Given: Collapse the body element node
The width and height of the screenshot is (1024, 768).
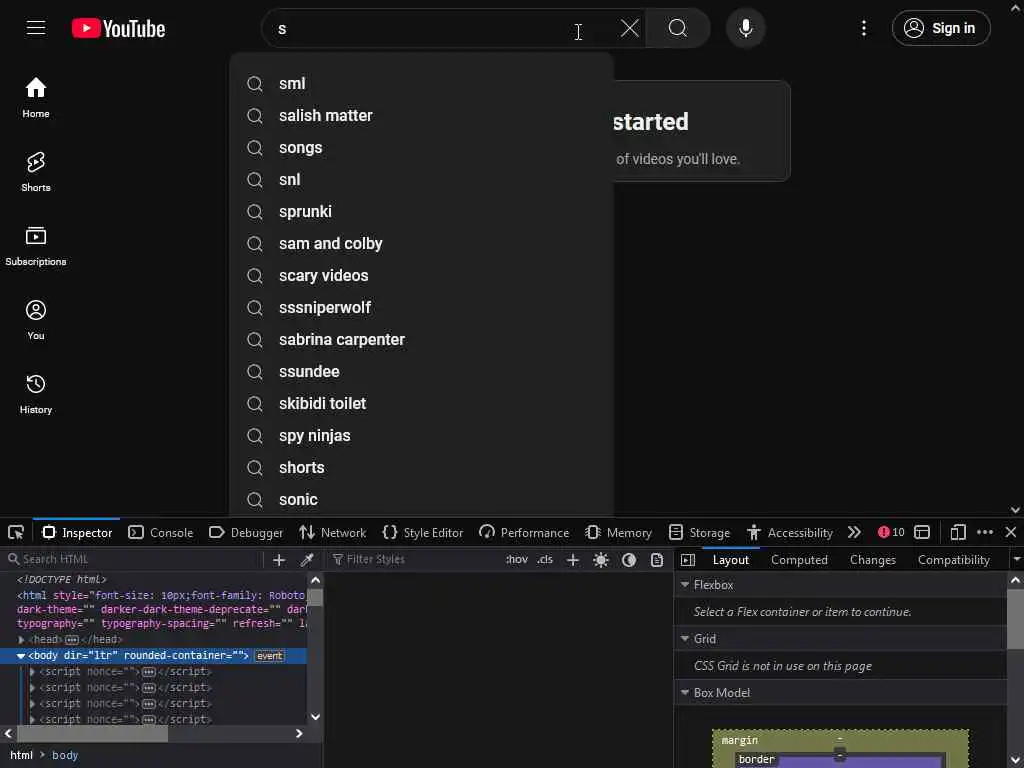Looking at the screenshot, I should coord(21,656).
